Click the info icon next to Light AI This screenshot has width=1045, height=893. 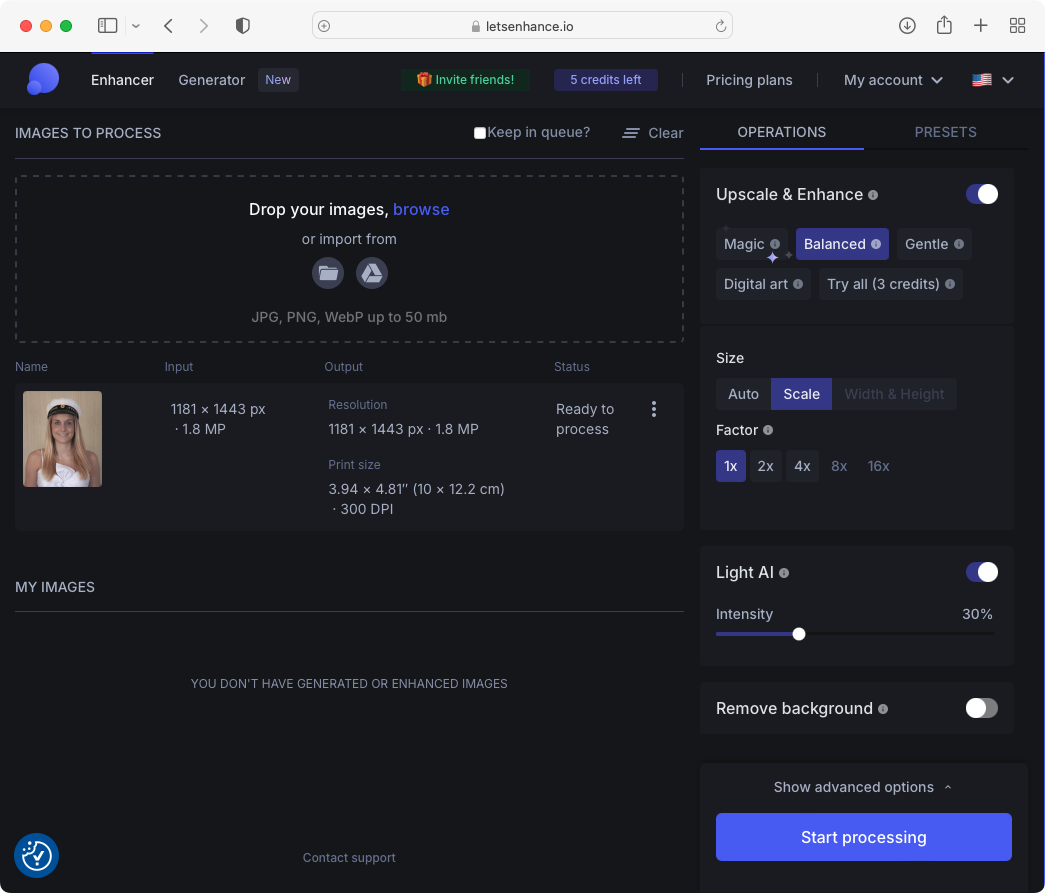click(784, 573)
